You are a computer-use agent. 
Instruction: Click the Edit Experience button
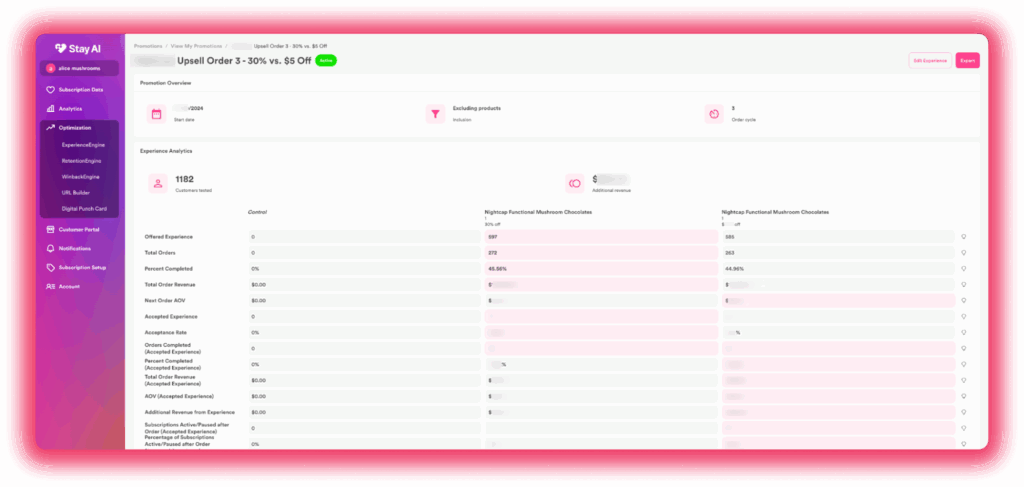930,61
